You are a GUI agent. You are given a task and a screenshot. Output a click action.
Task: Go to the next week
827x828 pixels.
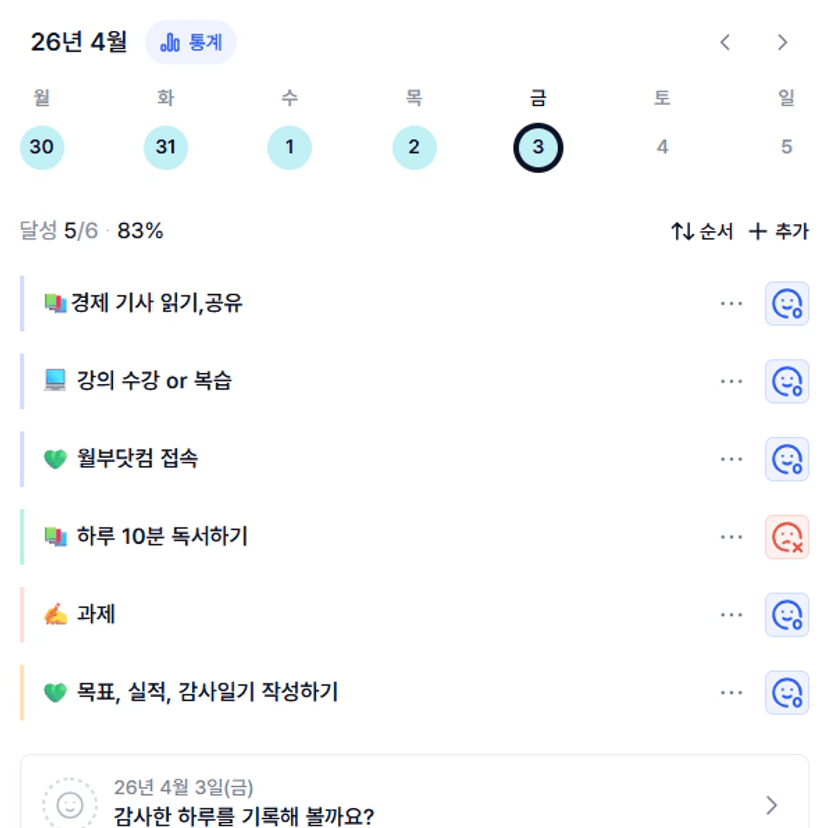tap(783, 42)
